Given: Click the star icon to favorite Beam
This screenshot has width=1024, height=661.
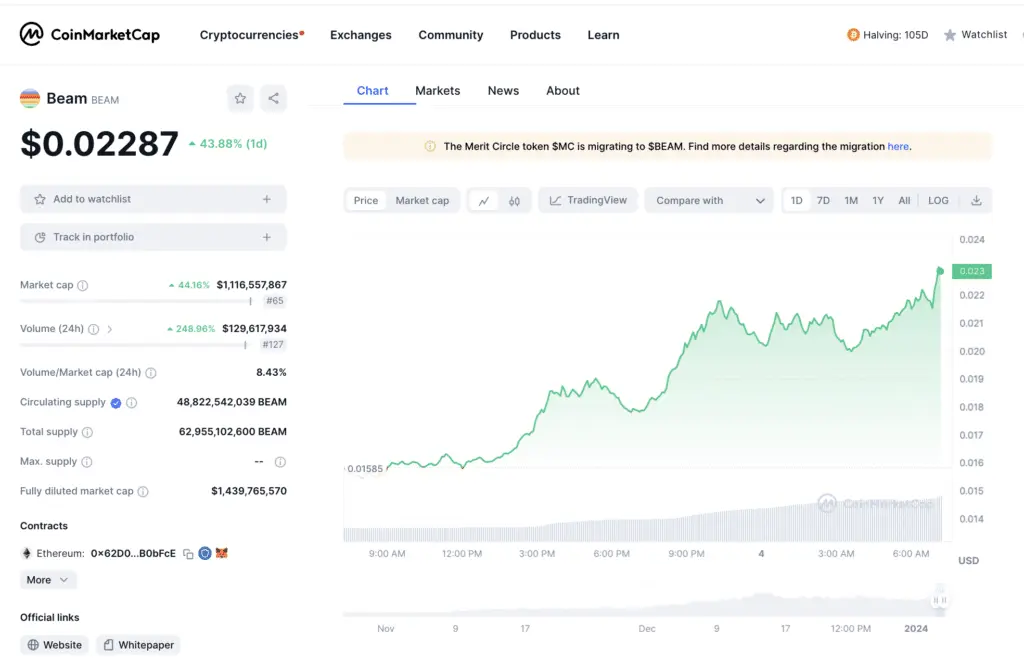Looking at the screenshot, I should coord(240,98).
